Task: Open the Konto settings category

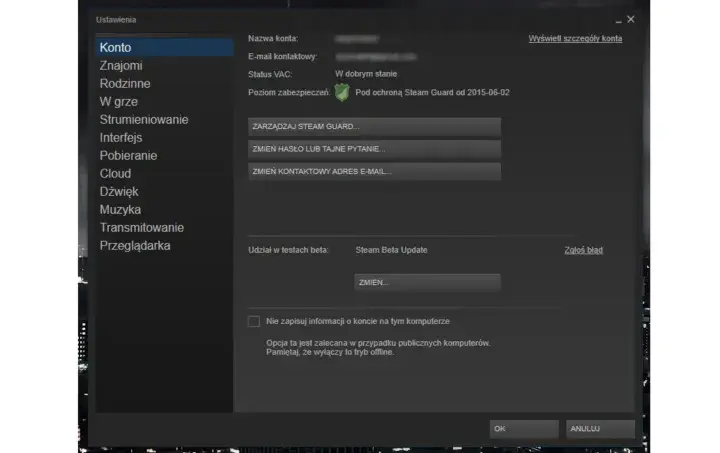Action: (164, 48)
